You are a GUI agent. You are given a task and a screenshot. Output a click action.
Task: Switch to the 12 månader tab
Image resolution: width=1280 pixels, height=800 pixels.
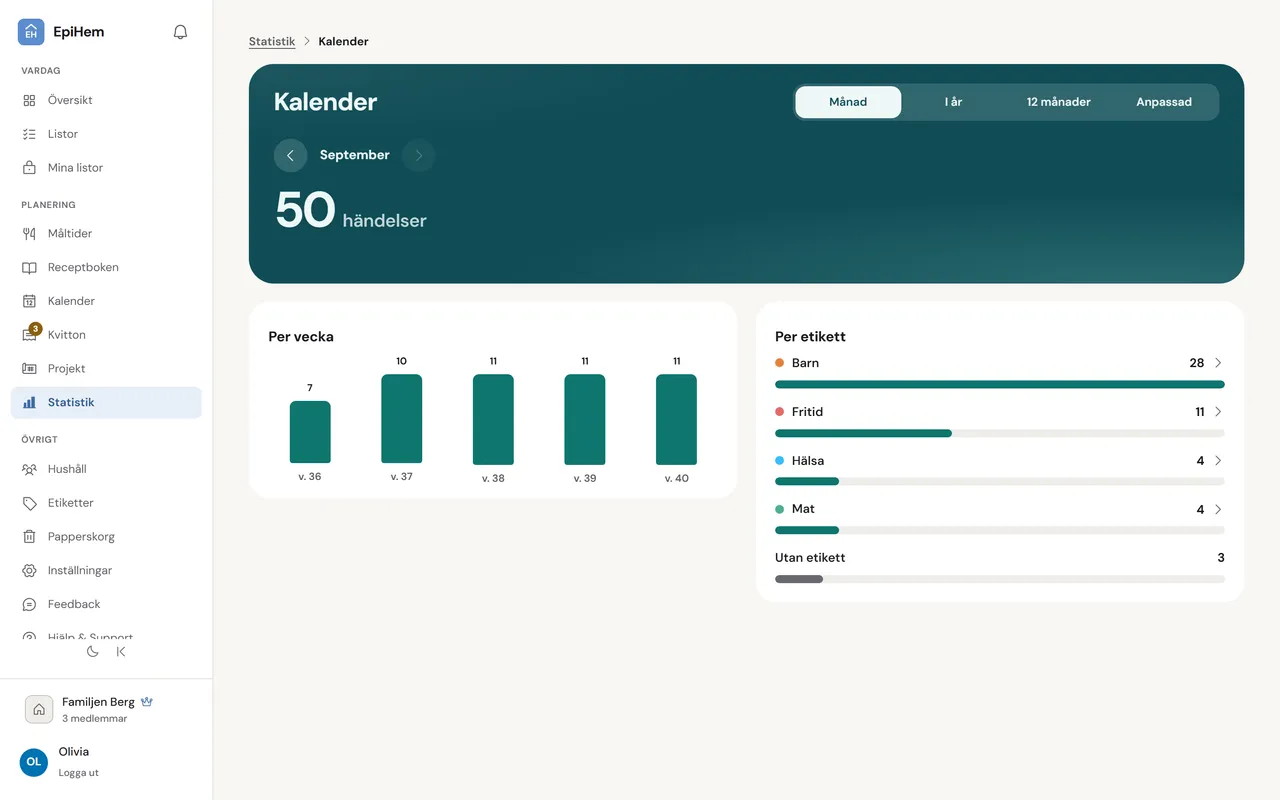1059,102
